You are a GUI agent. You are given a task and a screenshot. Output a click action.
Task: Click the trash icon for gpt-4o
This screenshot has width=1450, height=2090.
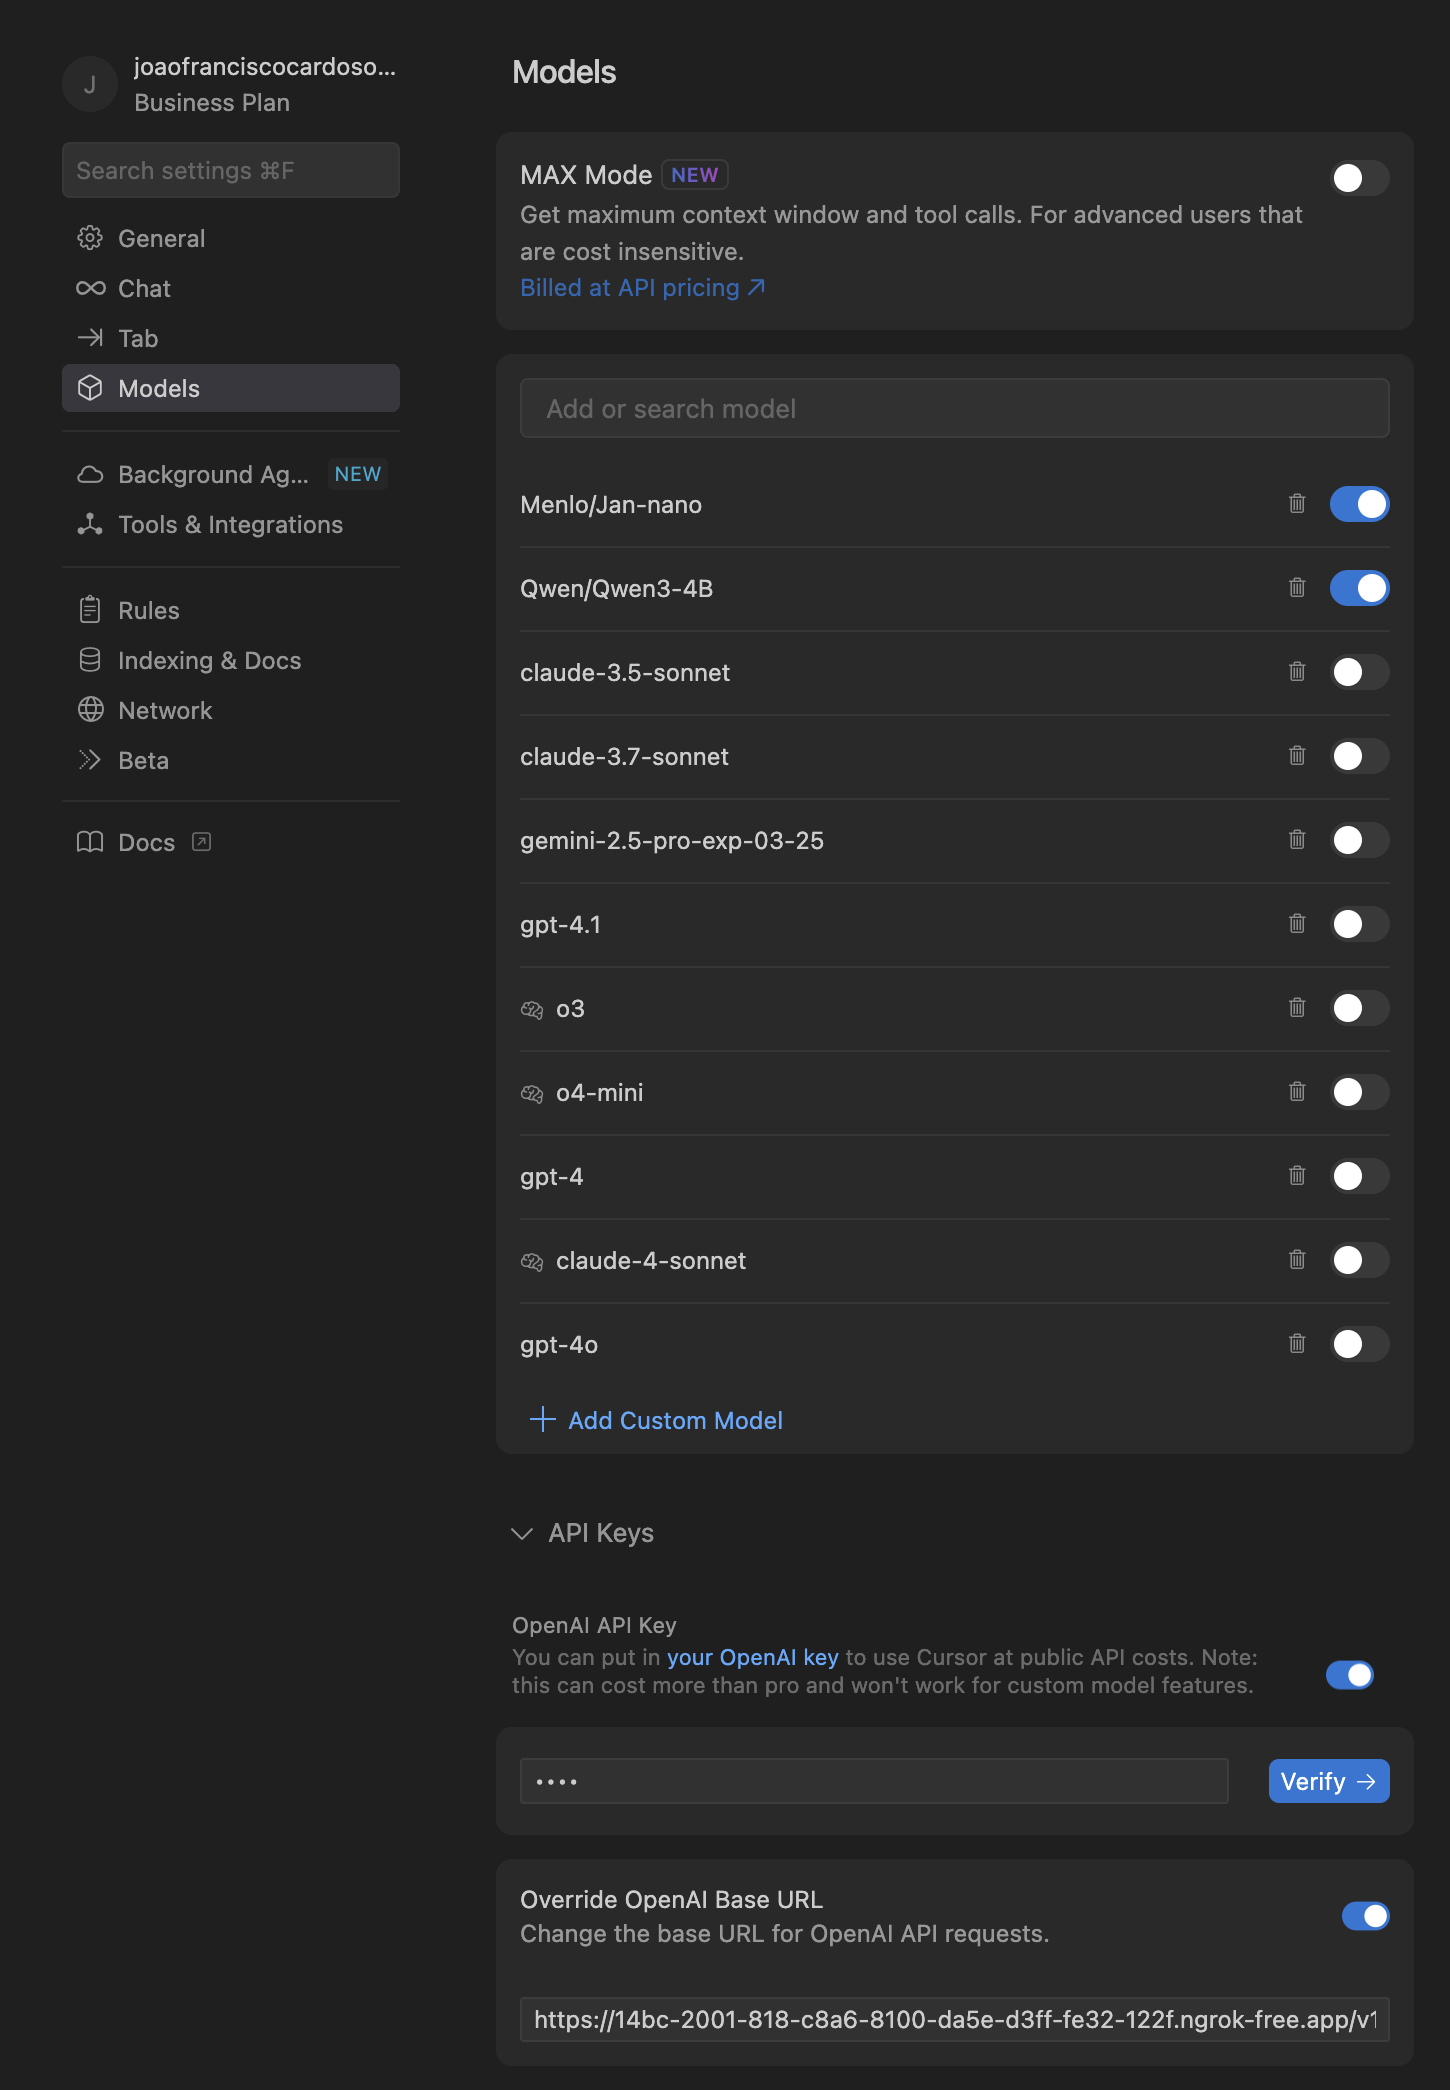1297,1344
